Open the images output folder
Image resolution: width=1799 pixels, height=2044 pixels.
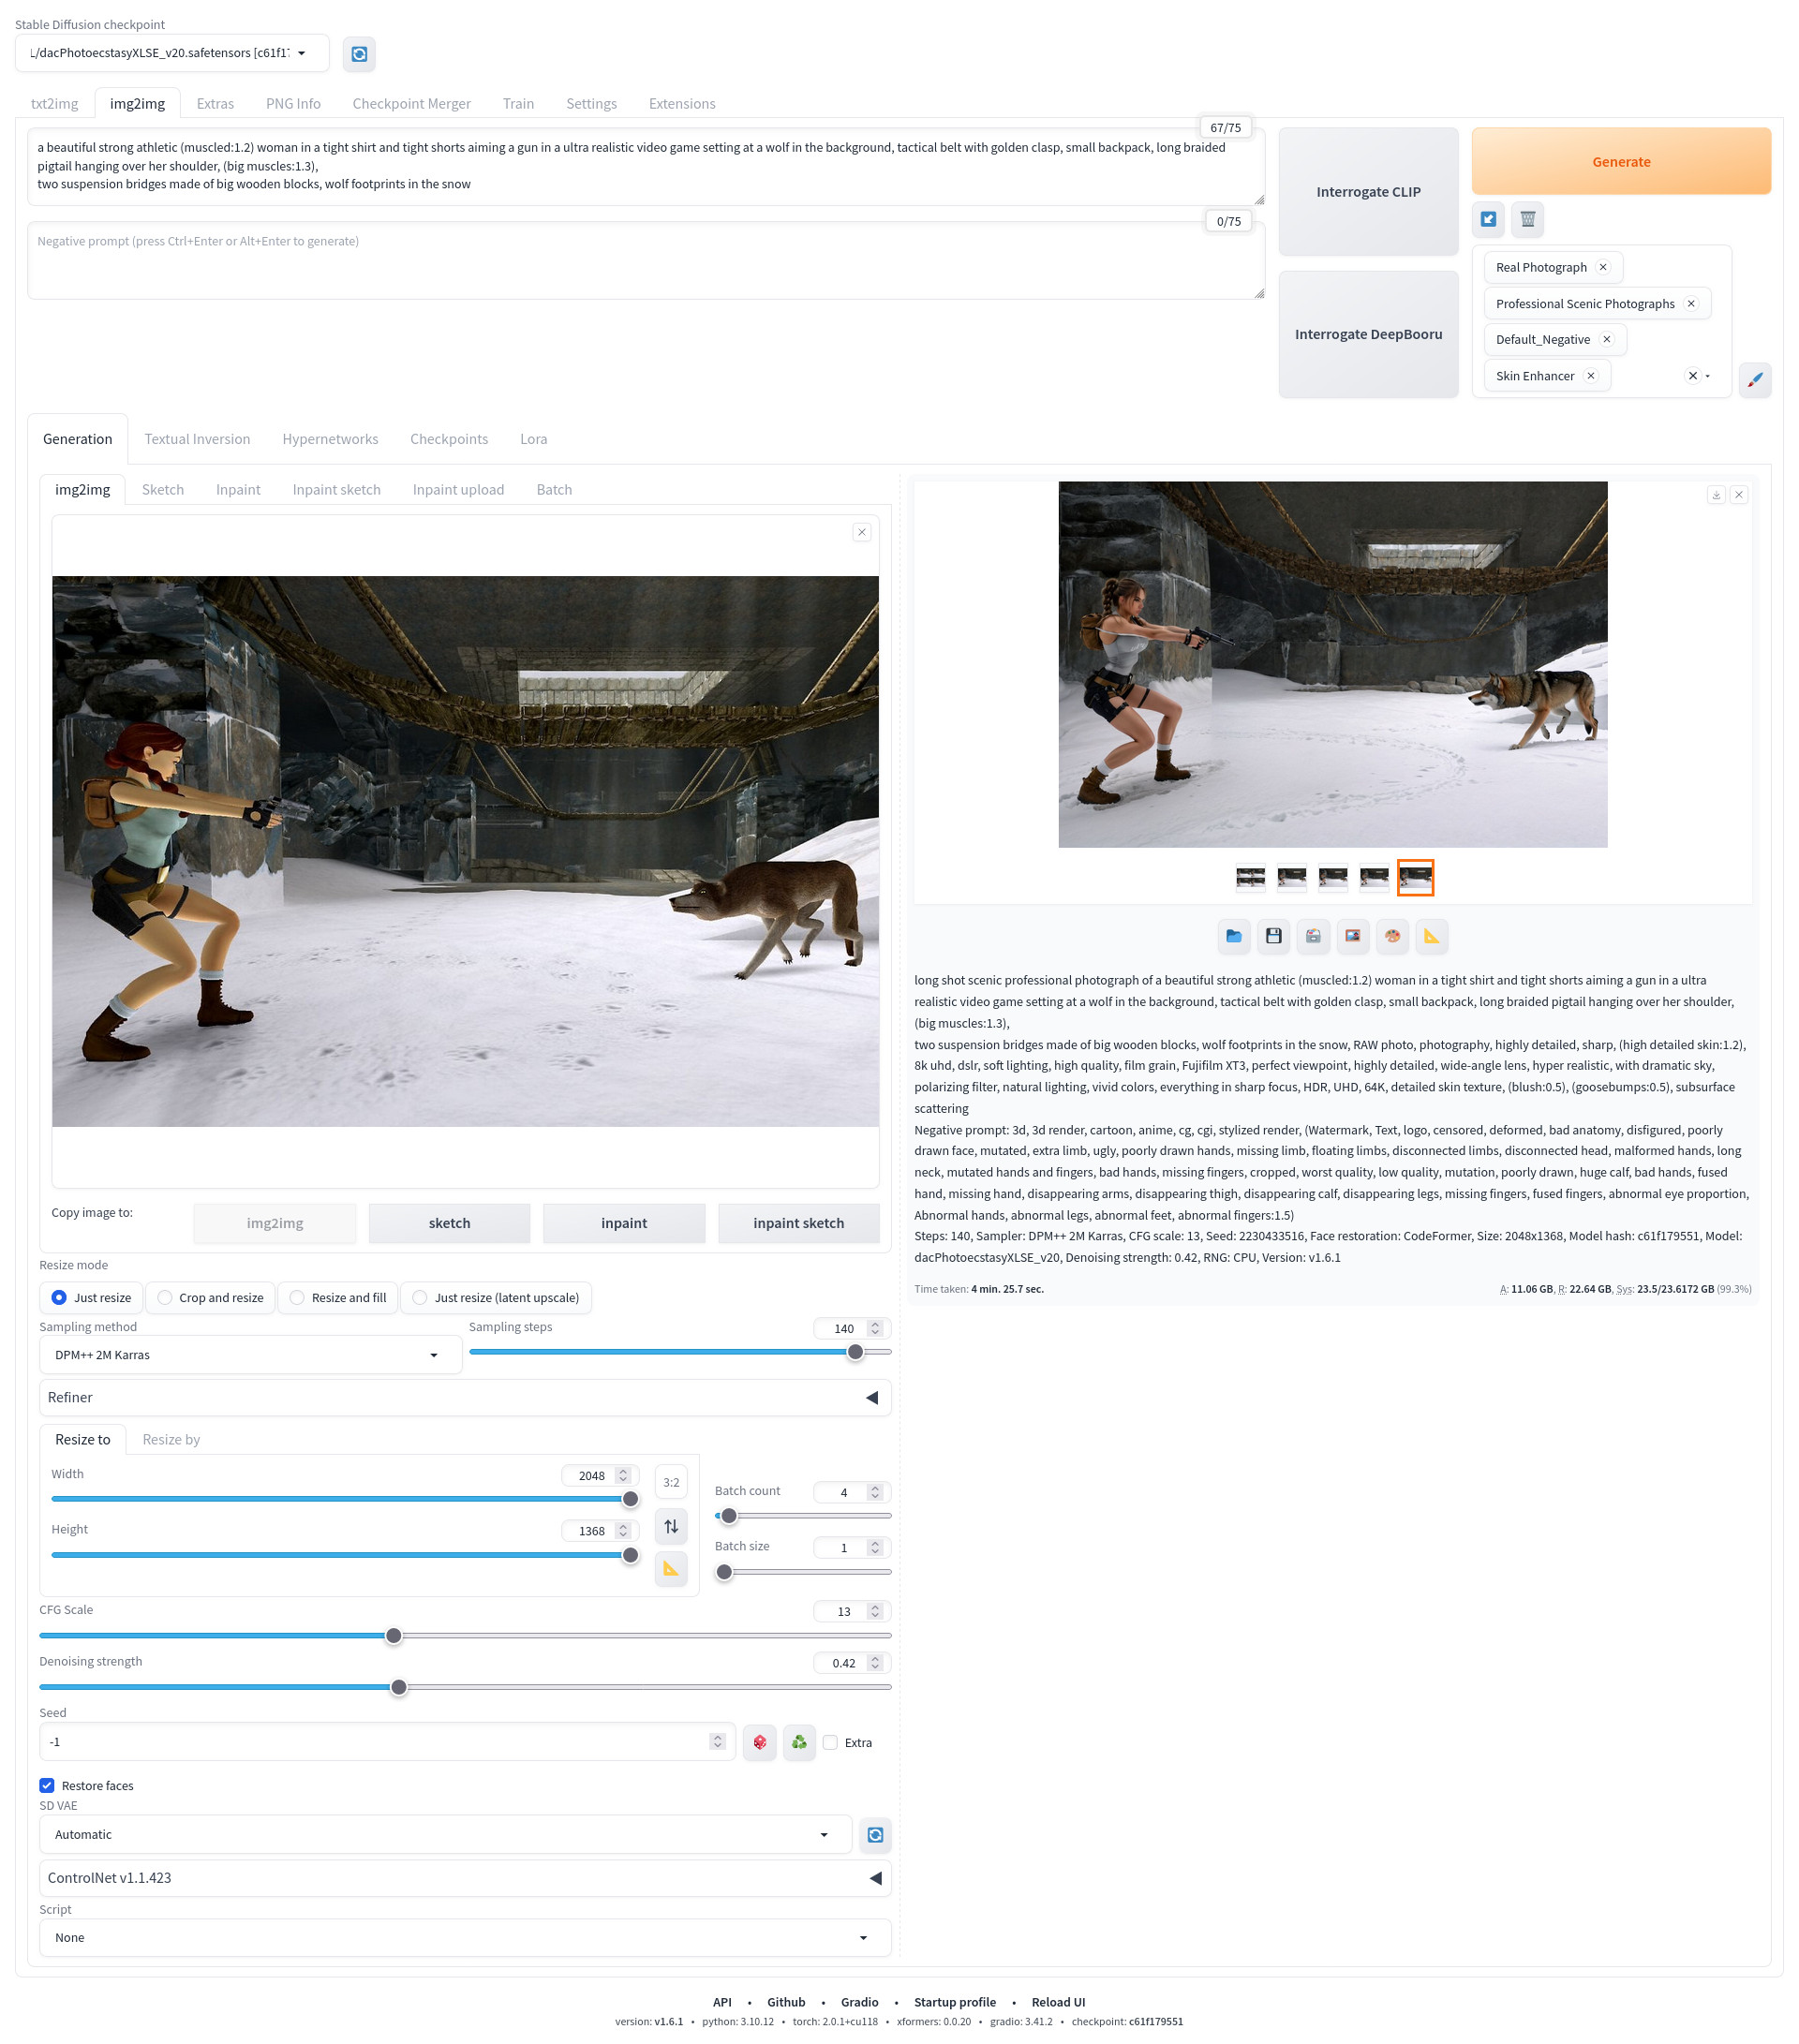click(1234, 936)
